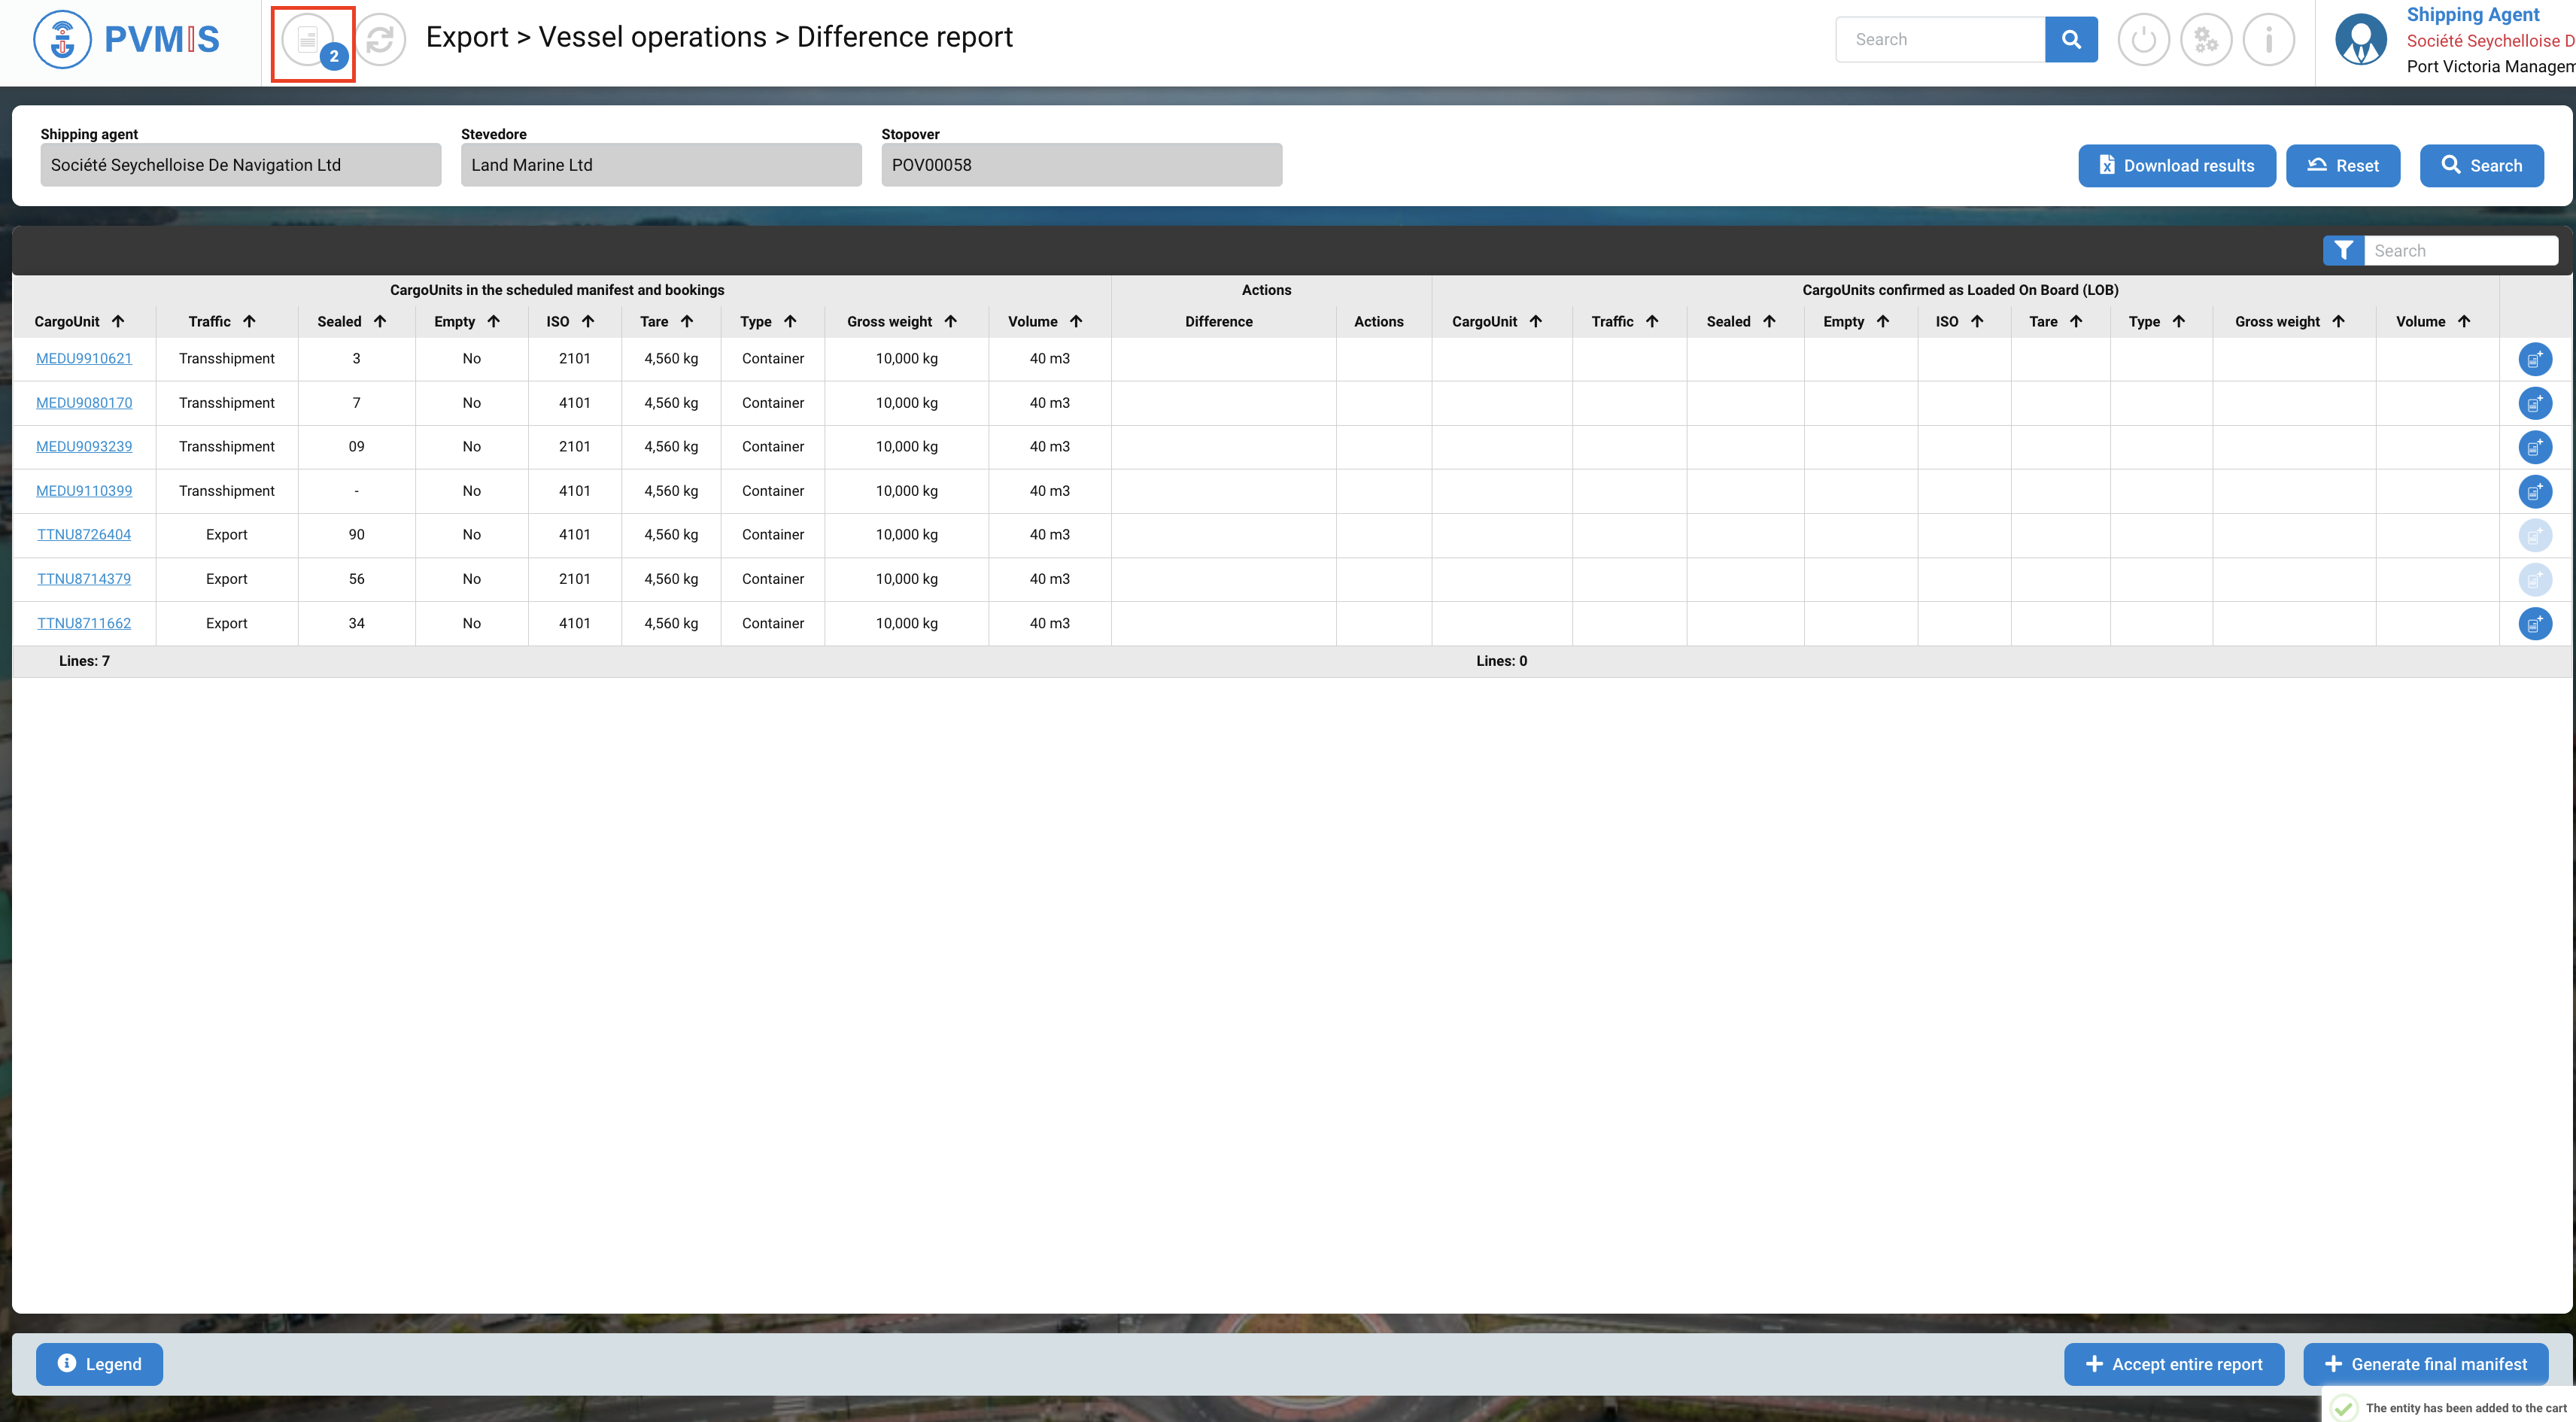Click the power logout icon

click(x=2143, y=40)
